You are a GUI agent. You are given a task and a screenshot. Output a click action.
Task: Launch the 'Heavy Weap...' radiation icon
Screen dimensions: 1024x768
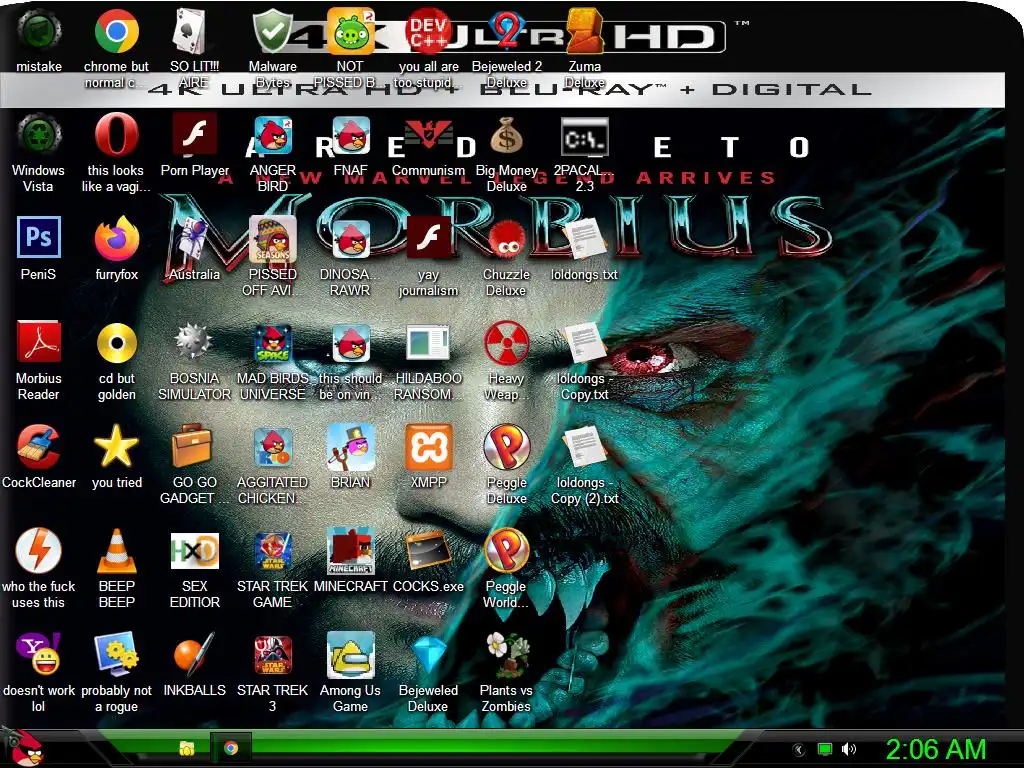pyautogui.click(x=506, y=343)
